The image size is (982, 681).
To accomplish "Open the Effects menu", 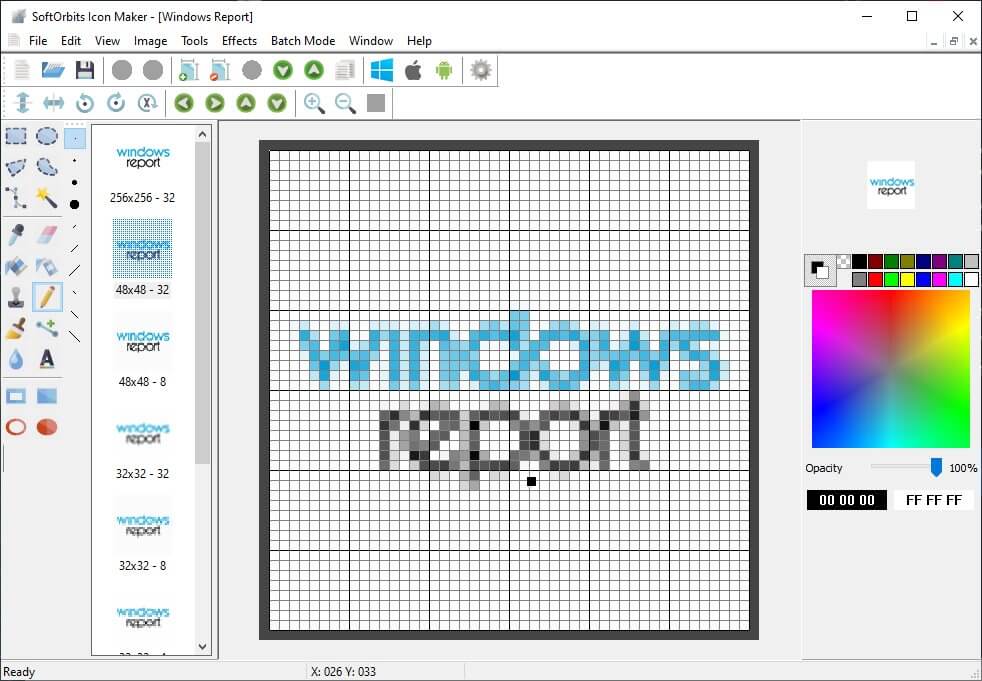I will 239,41.
